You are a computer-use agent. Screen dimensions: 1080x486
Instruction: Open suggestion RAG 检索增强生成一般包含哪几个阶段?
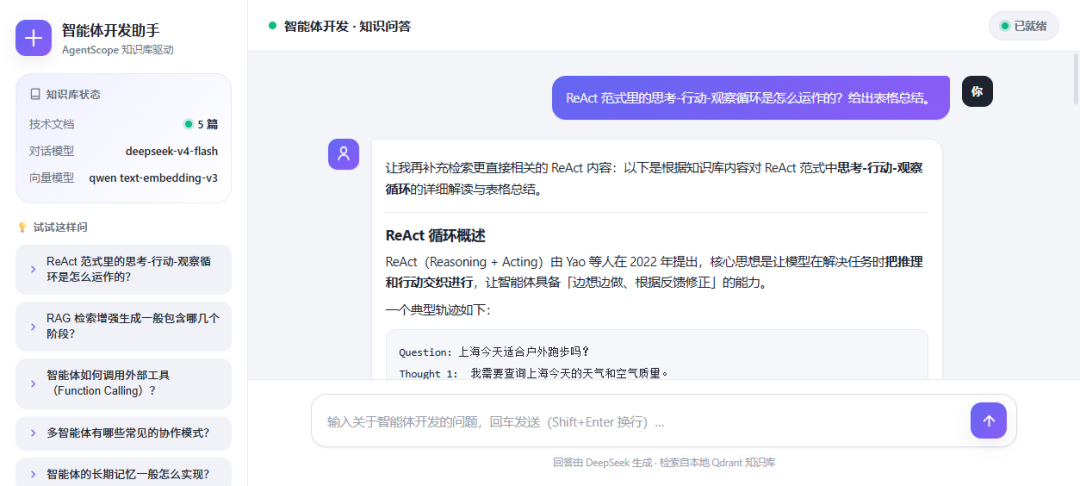[123, 326]
